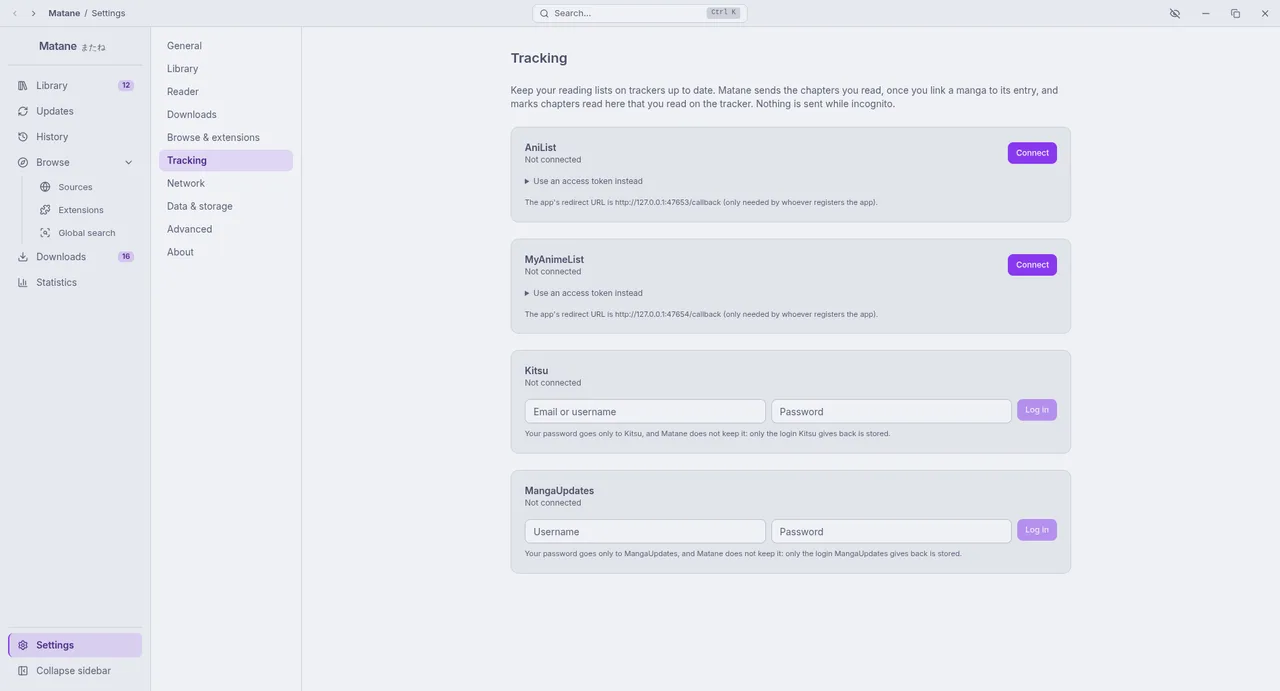Open Browse & extensions settings
1280x691 pixels.
[226, 138]
